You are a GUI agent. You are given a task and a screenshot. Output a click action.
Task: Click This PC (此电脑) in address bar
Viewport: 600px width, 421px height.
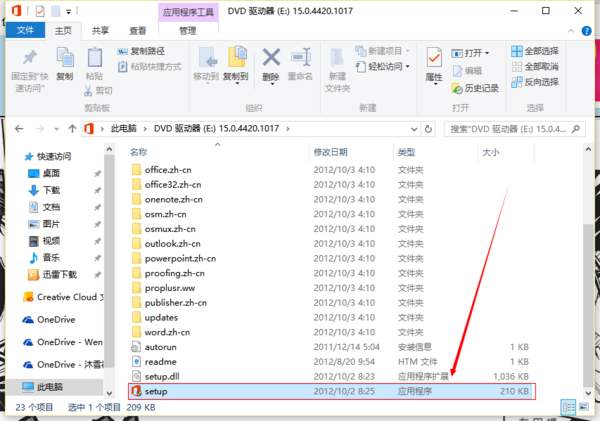(124, 129)
